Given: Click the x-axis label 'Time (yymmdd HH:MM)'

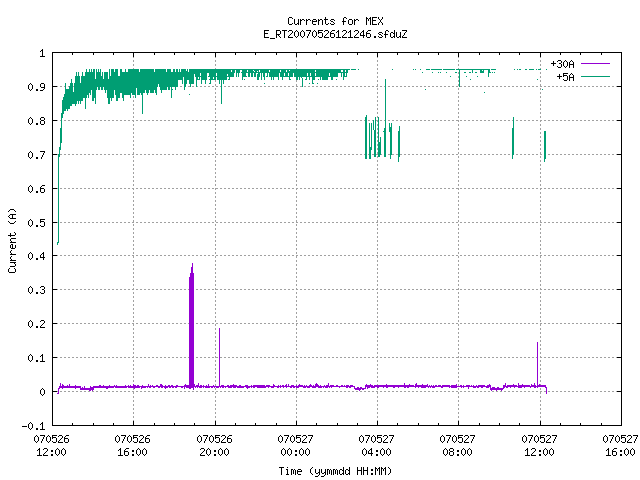Looking at the screenshot, I should click(335, 471).
